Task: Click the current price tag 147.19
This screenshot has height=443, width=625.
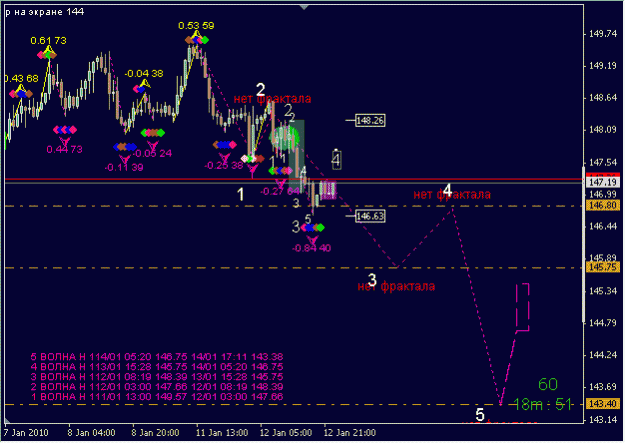Action: 603,182
